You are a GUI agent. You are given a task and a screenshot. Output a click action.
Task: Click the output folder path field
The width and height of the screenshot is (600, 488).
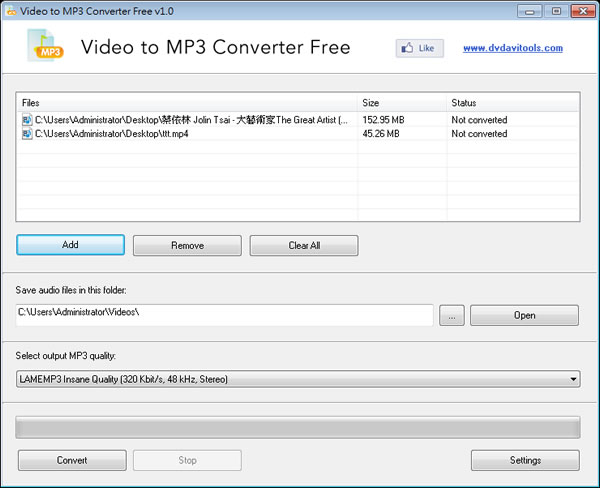coord(225,314)
